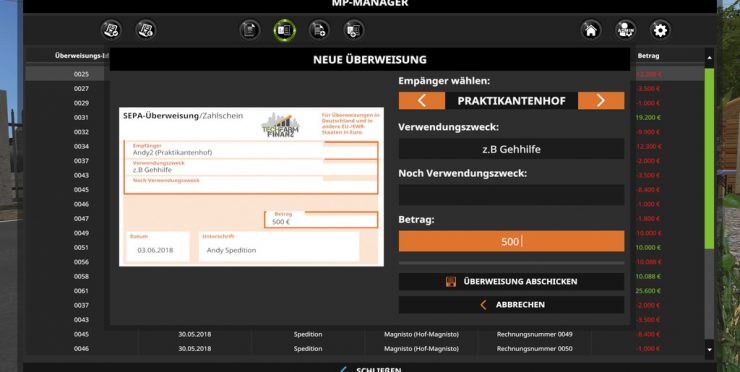
Task: Click the new transfer plus icon
Action: (354, 30)
